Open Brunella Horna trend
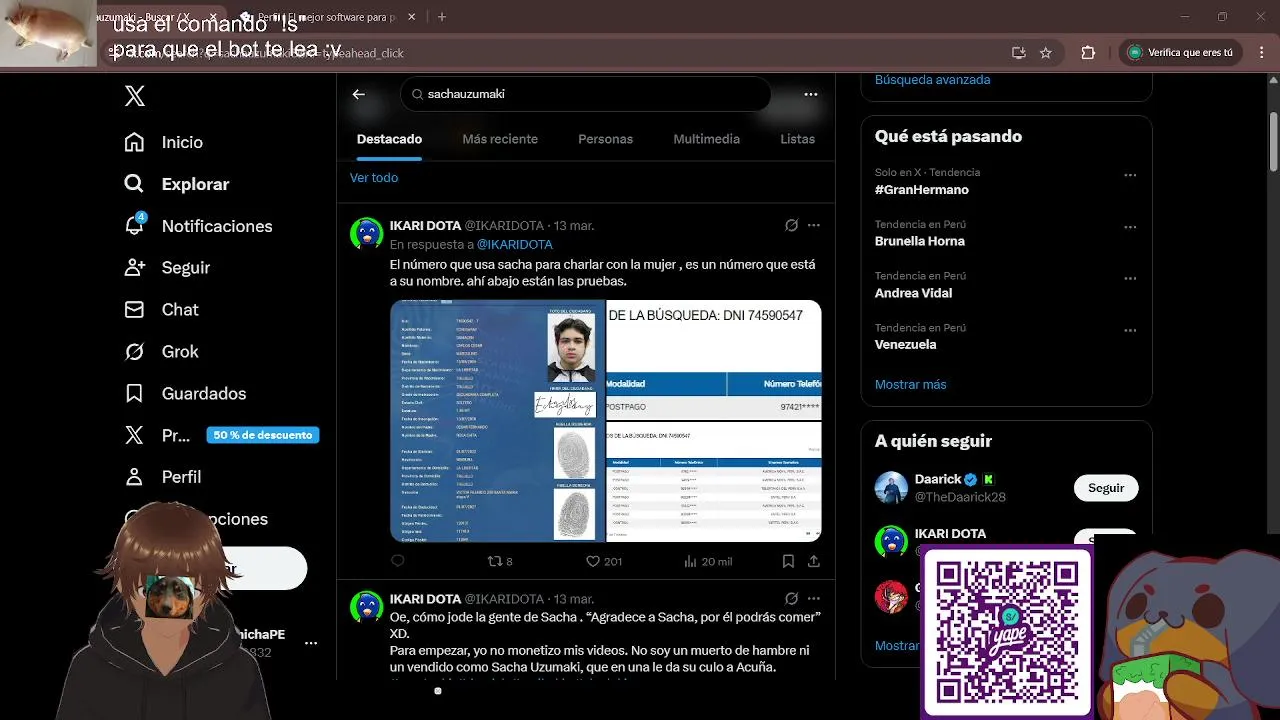 920,241
